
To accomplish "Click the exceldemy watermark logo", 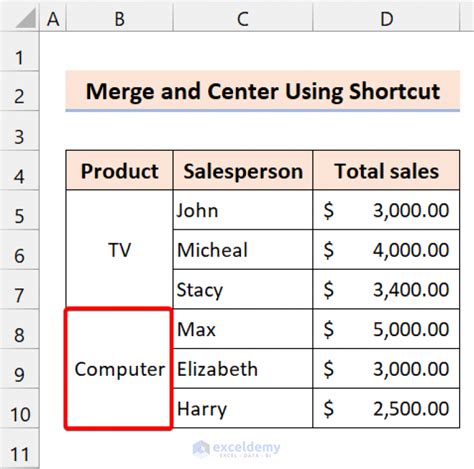I will pyautogui.click(x=237, y=449).
